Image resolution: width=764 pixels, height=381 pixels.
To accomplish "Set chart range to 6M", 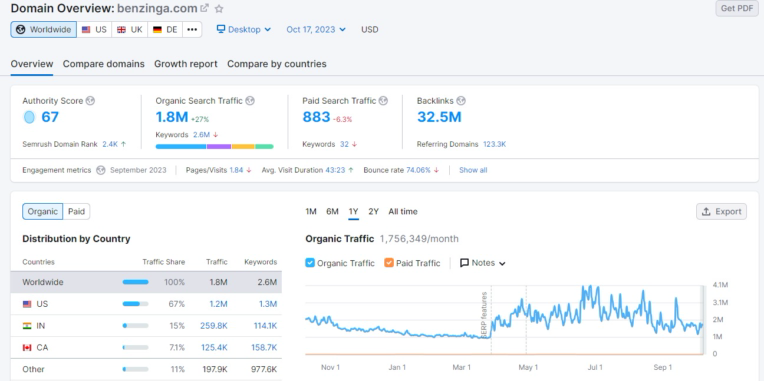I will coord(332,211).
